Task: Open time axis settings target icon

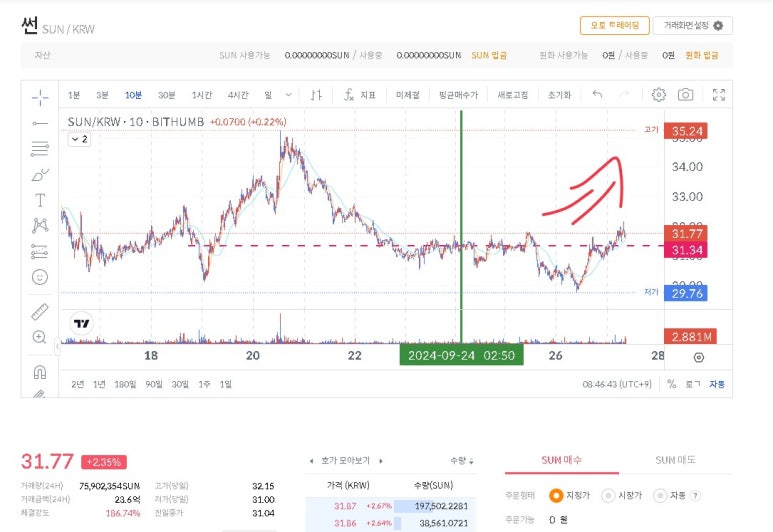Action: click(x=699, y=357)
